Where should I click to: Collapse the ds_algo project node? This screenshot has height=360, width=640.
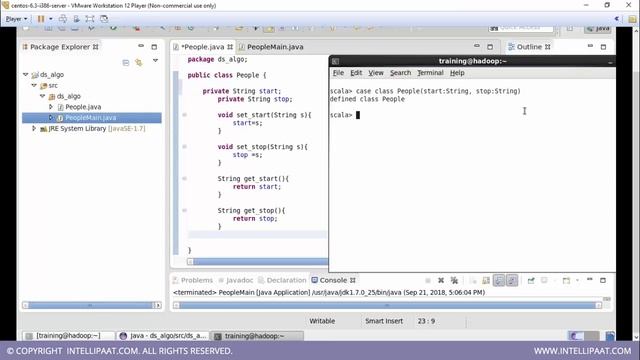tap(26, 75)
